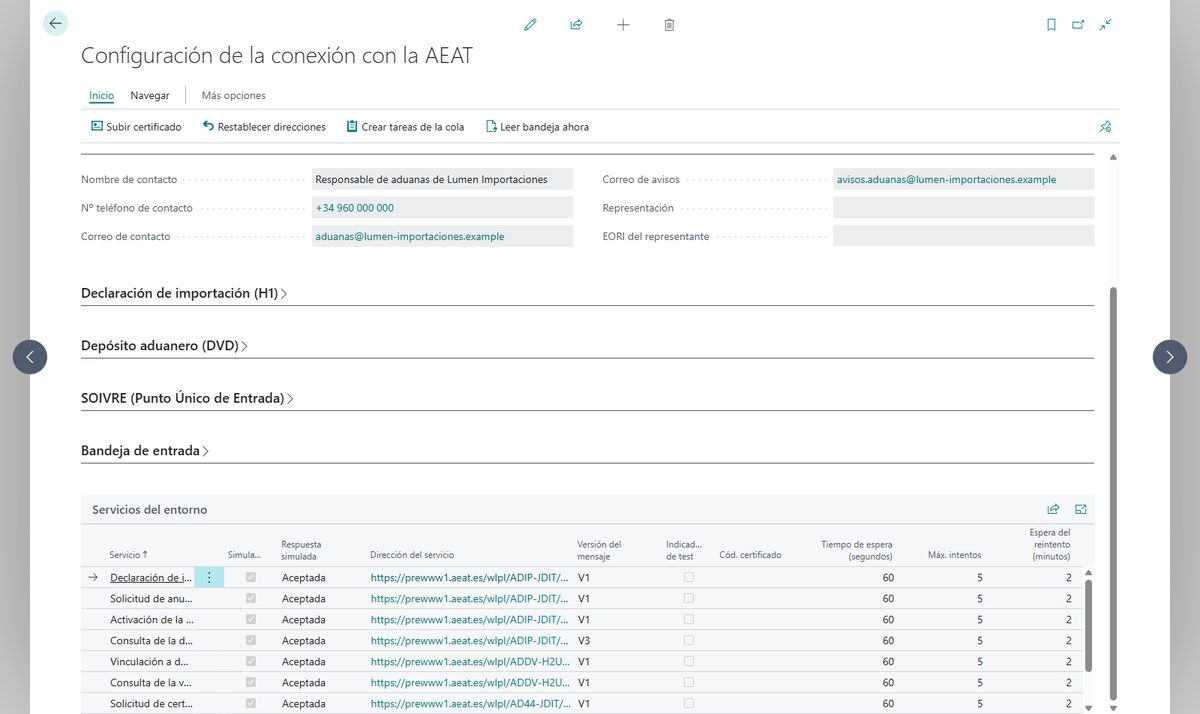Viewport: 1200px width, 714px height.
Task: Click the aduanas@lumen-importaciones.example email
Action: 410,236
